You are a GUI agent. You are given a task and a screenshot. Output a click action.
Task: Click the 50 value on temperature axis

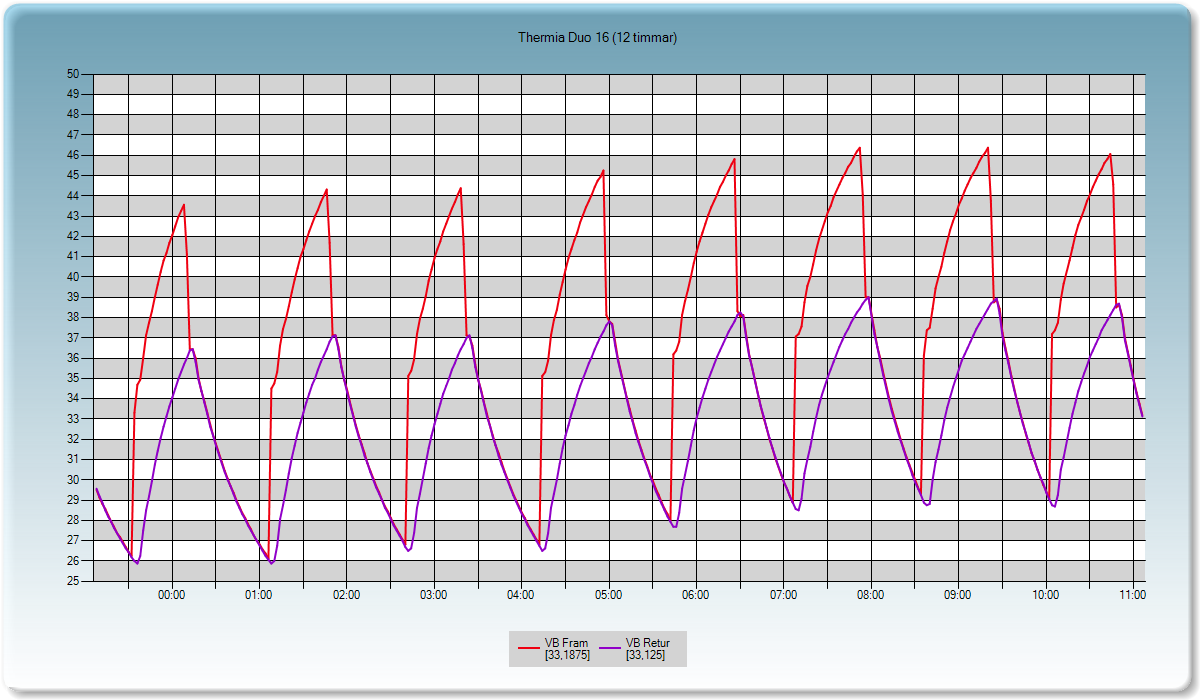(x=73, y=74)
